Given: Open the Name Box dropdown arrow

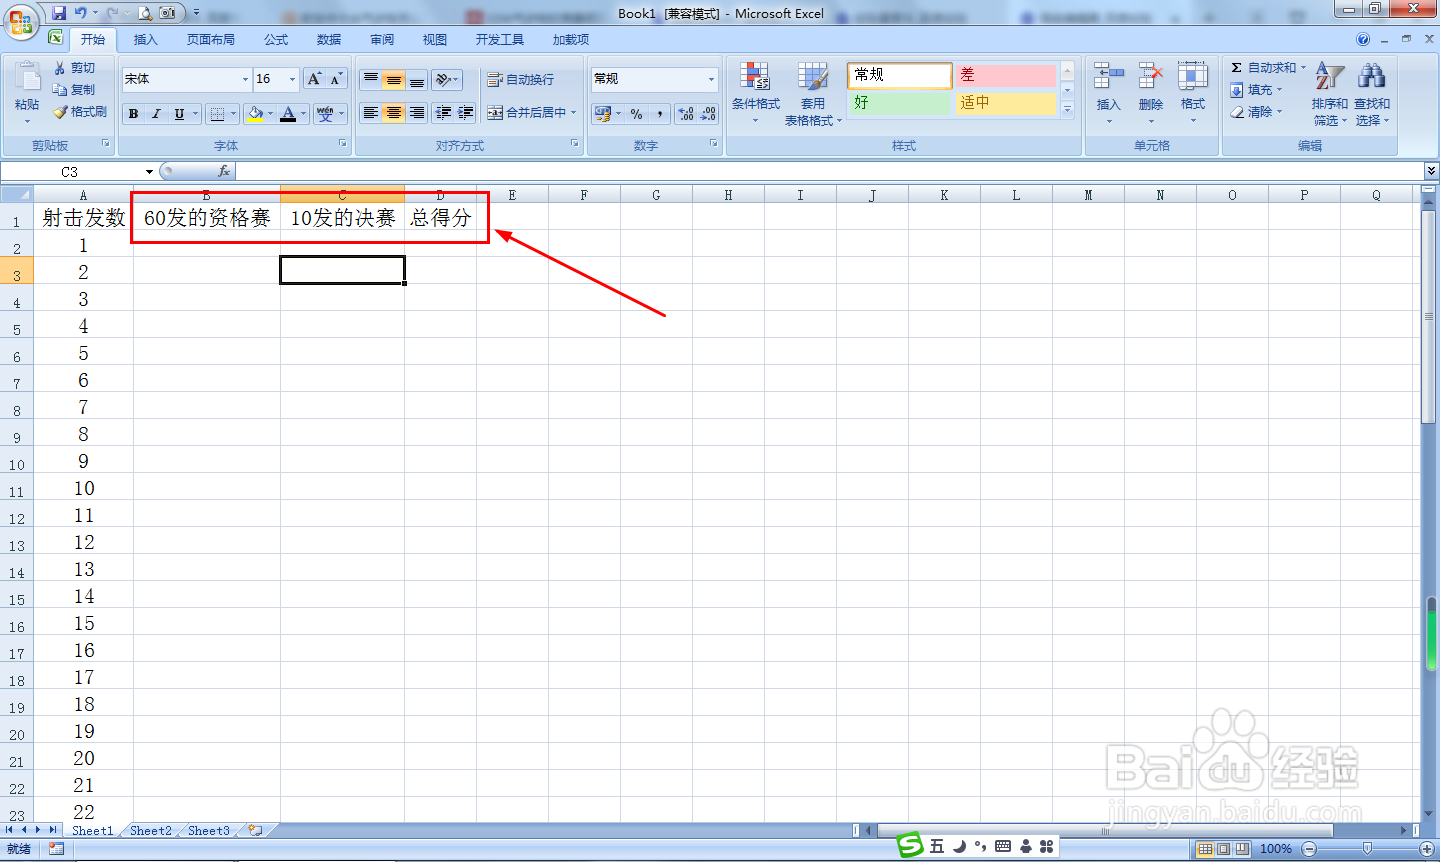Looking at the screenshot, I should tap(149, 172).
